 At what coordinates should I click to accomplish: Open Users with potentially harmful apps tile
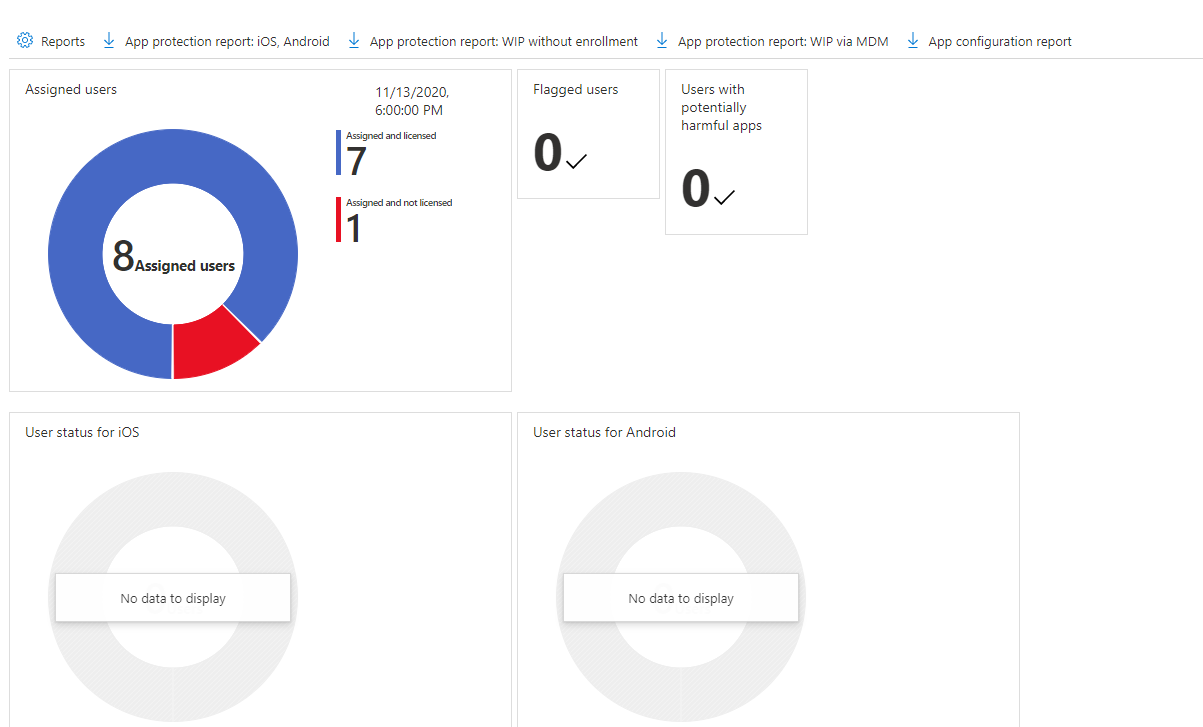pos(736,152)
